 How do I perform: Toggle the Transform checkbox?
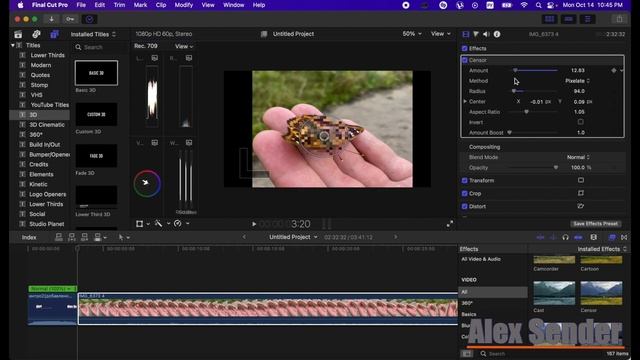click(464, 180)
